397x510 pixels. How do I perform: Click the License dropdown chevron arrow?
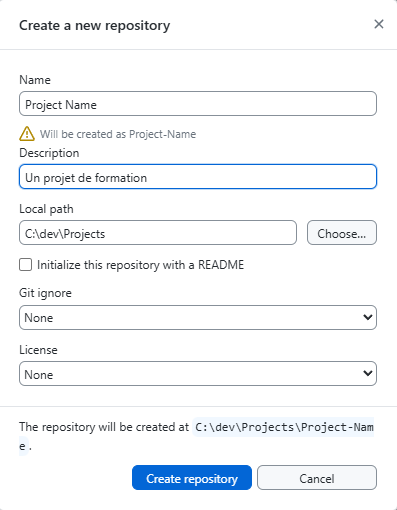pos(368,373)
